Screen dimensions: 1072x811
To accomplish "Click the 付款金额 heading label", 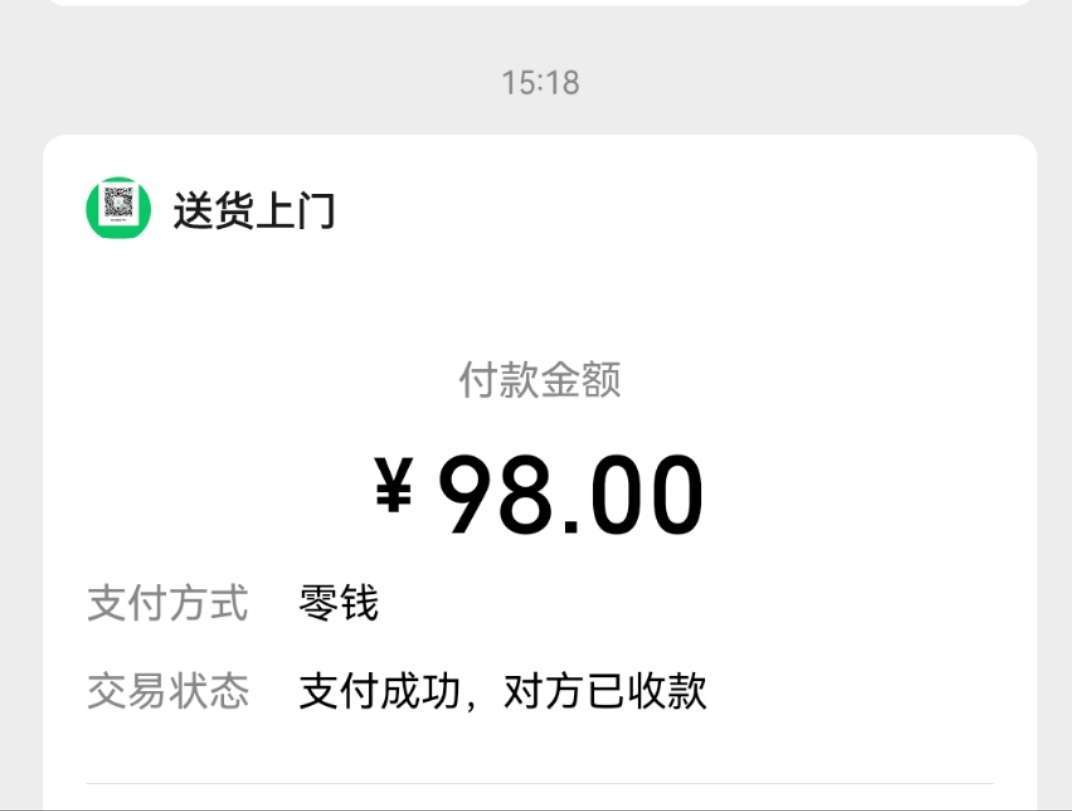I will coord(540,380).
